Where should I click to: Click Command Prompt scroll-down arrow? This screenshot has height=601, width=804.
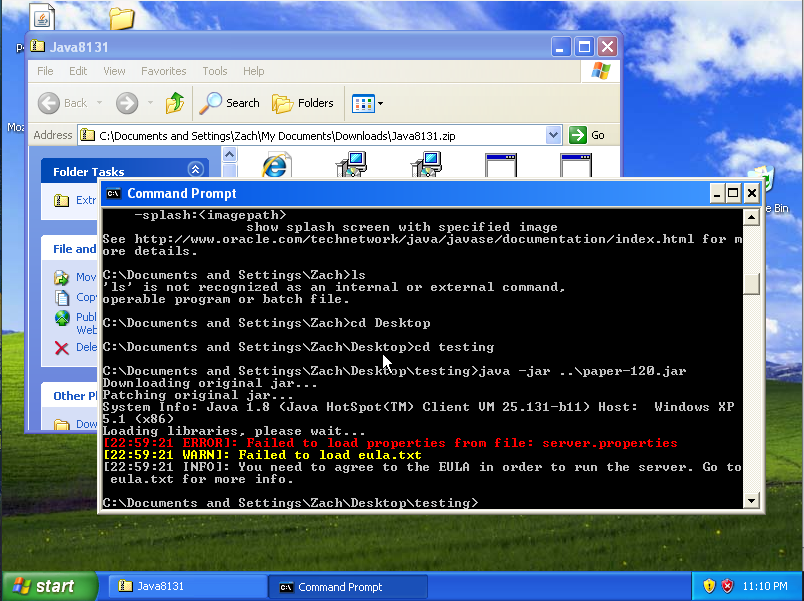(751, 500)
